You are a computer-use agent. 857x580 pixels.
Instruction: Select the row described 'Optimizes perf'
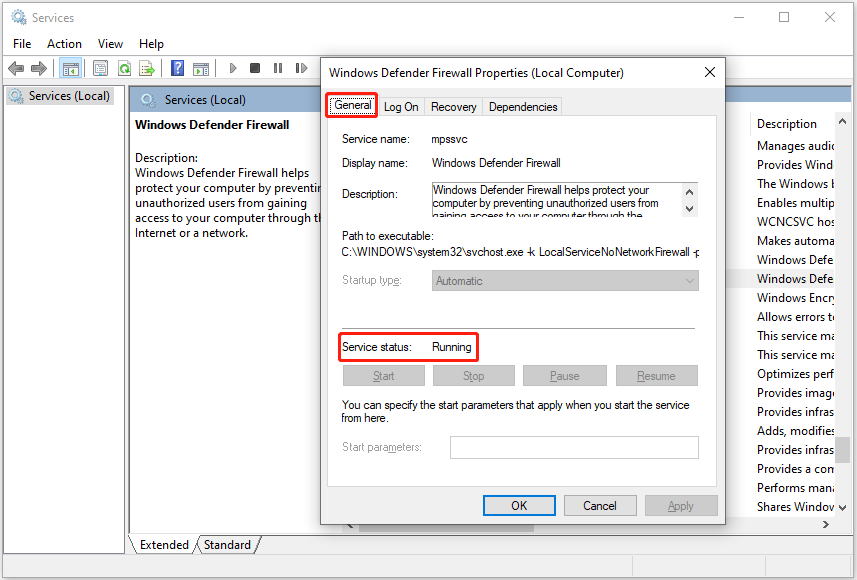[x=795, y=374]
